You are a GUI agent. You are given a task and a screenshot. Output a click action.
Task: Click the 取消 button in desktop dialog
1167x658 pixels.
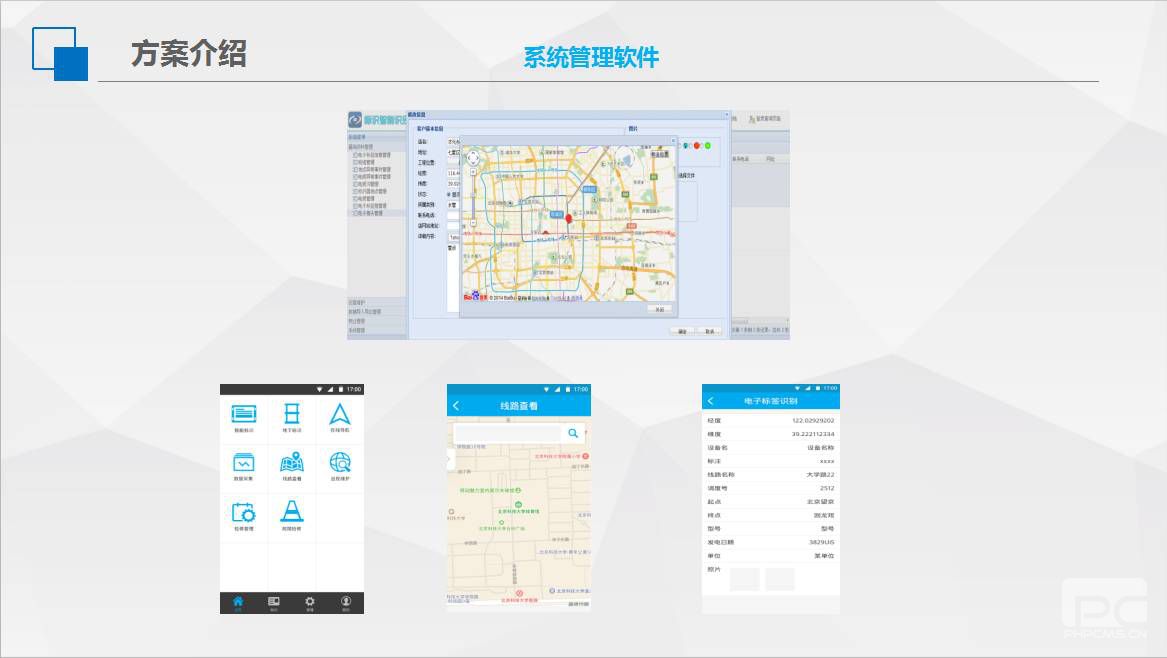click(x=709, y=330)
